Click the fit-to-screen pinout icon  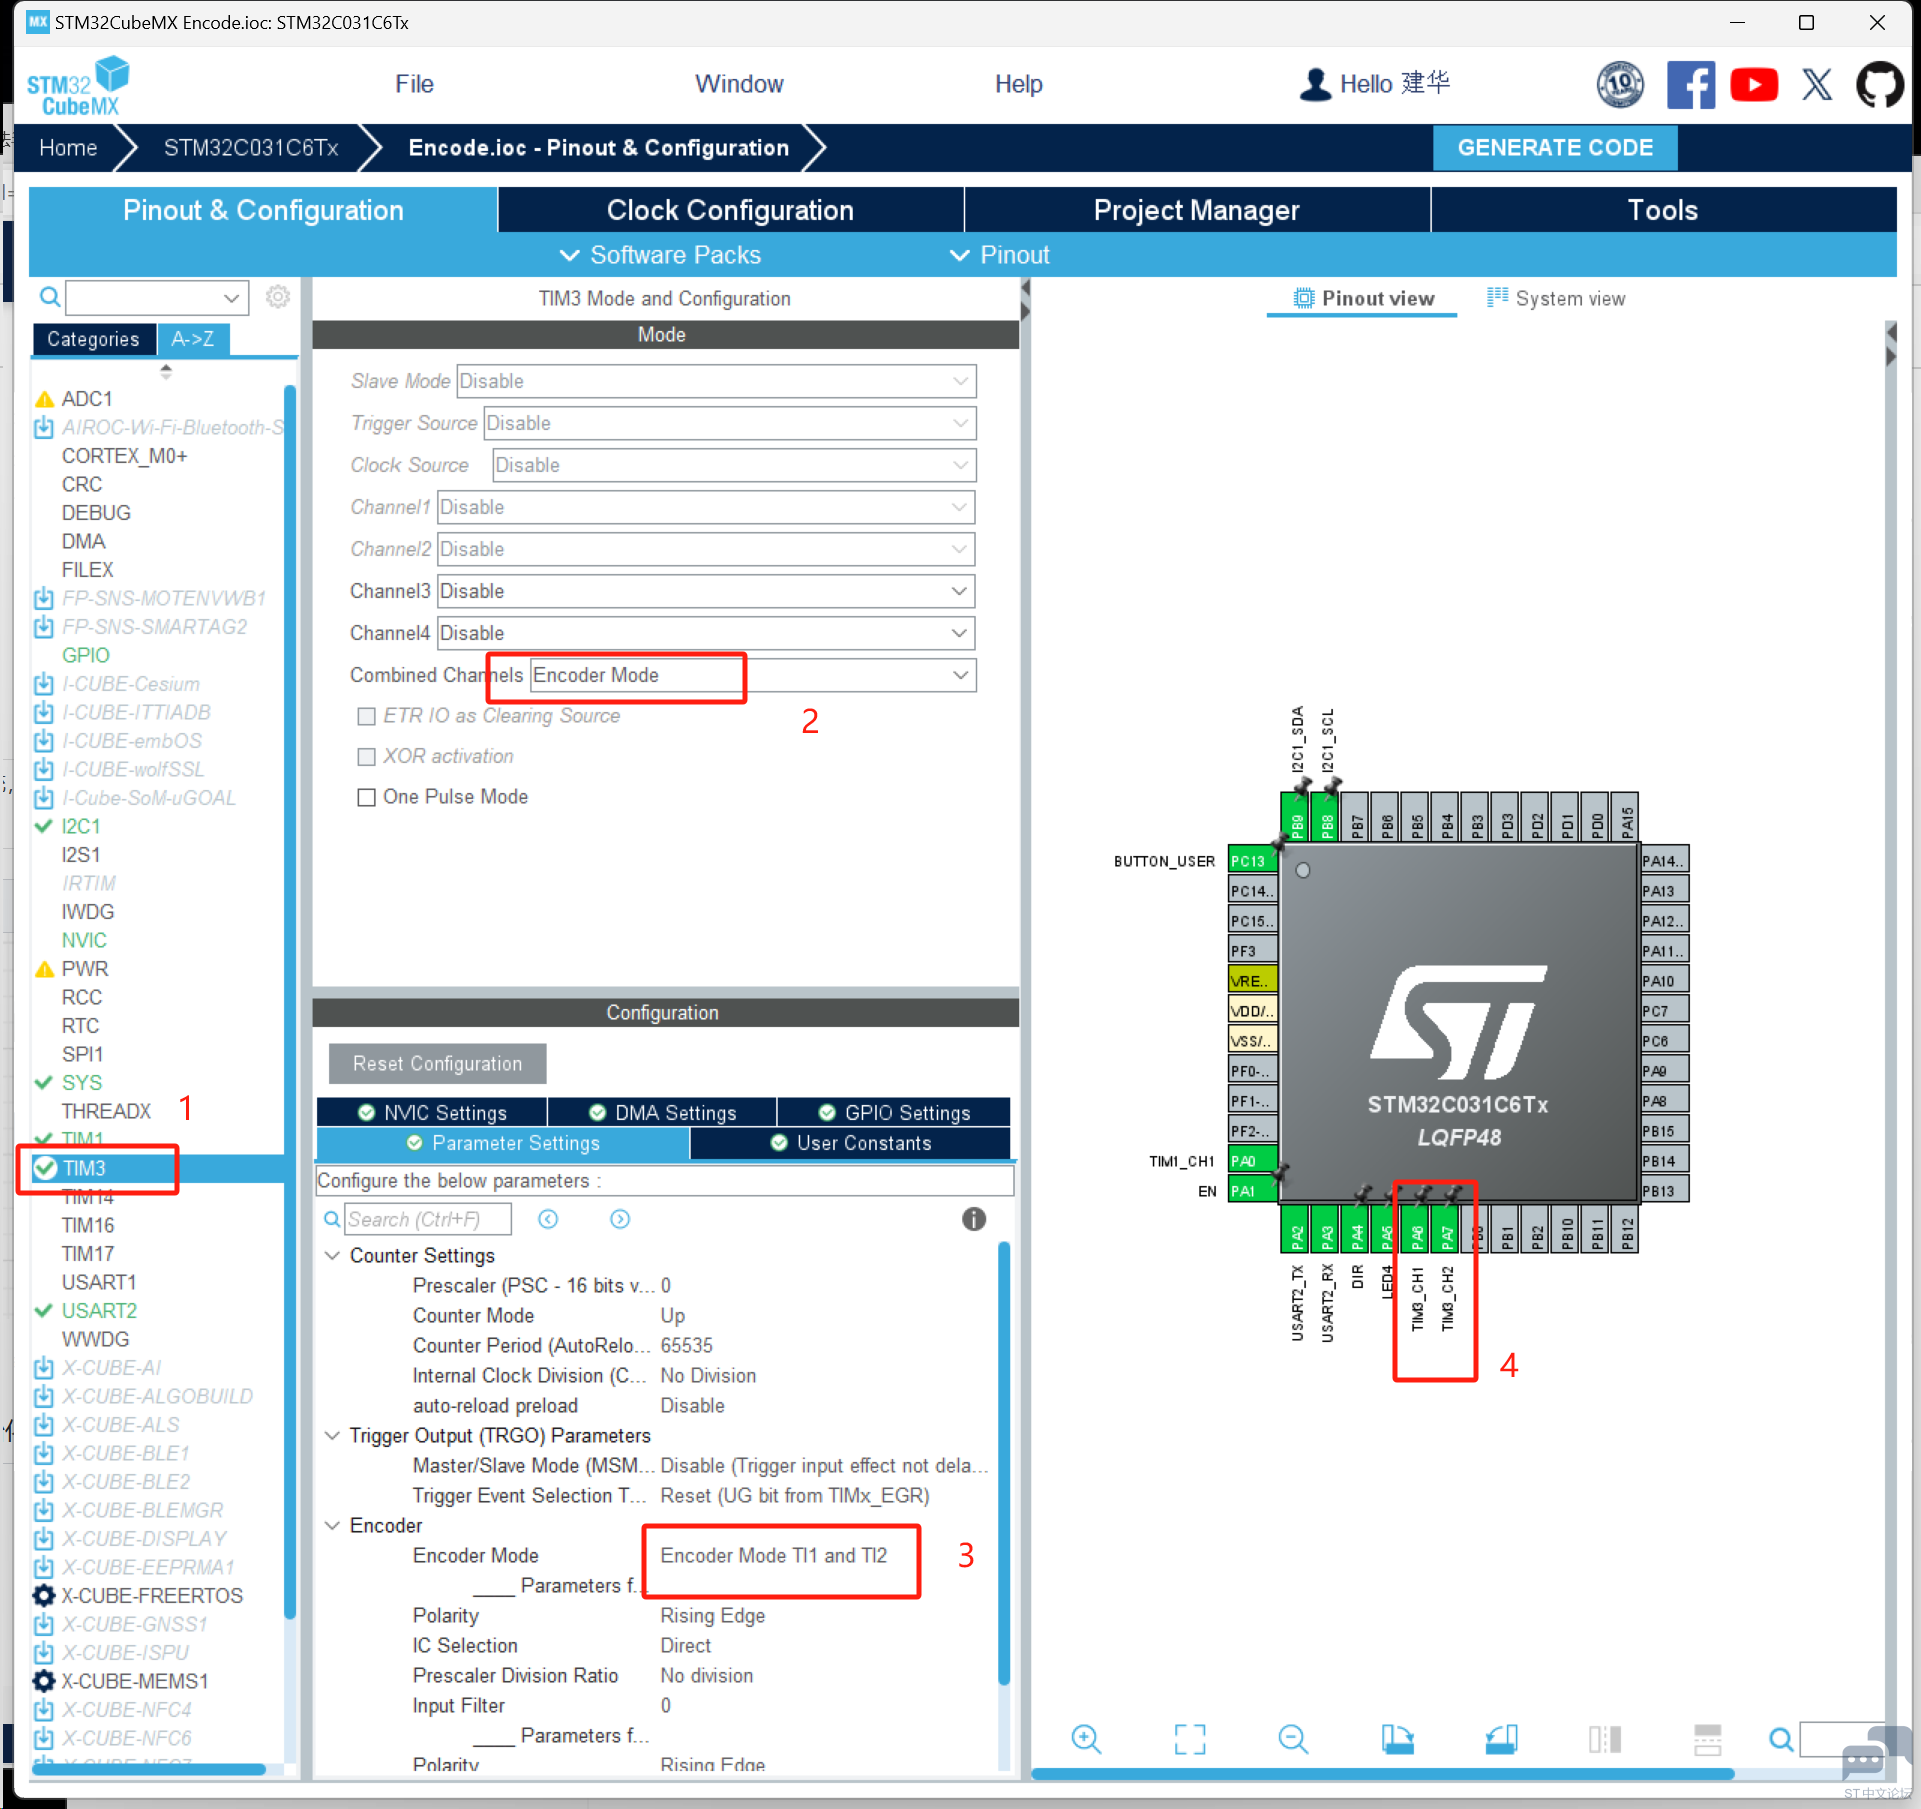(1190, 1739)
